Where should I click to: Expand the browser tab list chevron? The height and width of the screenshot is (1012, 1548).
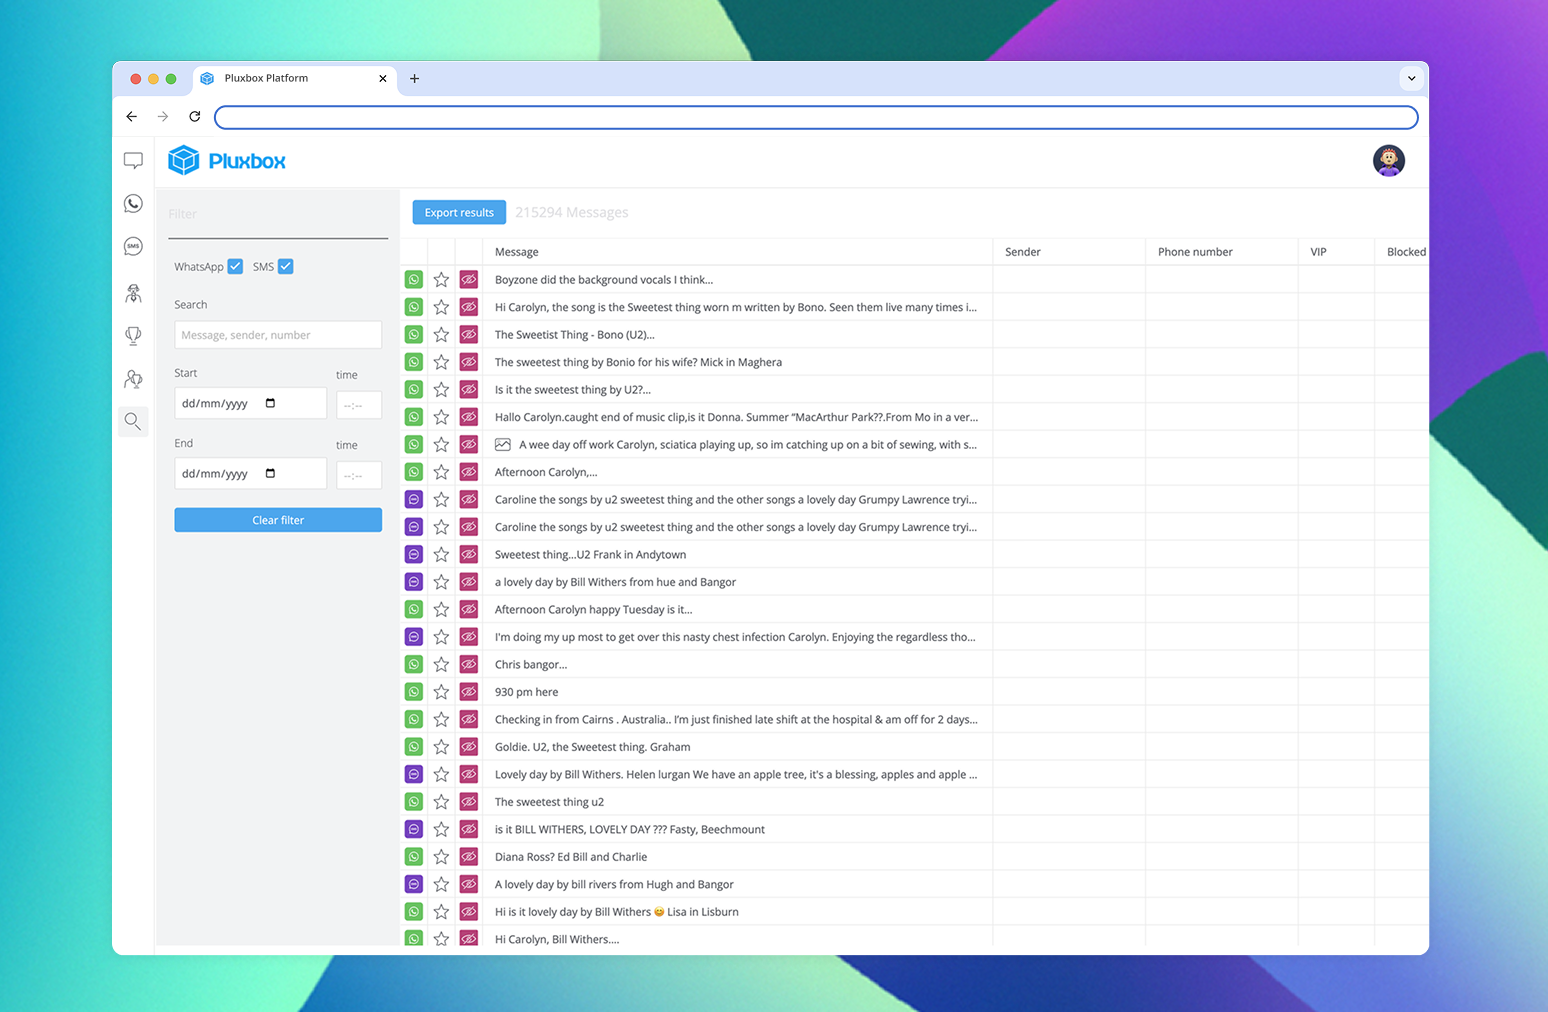pyautogui.click(x=1411, y=78)
